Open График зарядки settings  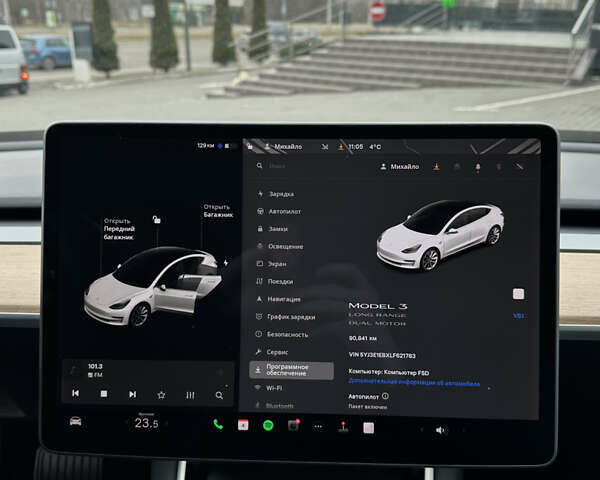[x=285, y=317]
